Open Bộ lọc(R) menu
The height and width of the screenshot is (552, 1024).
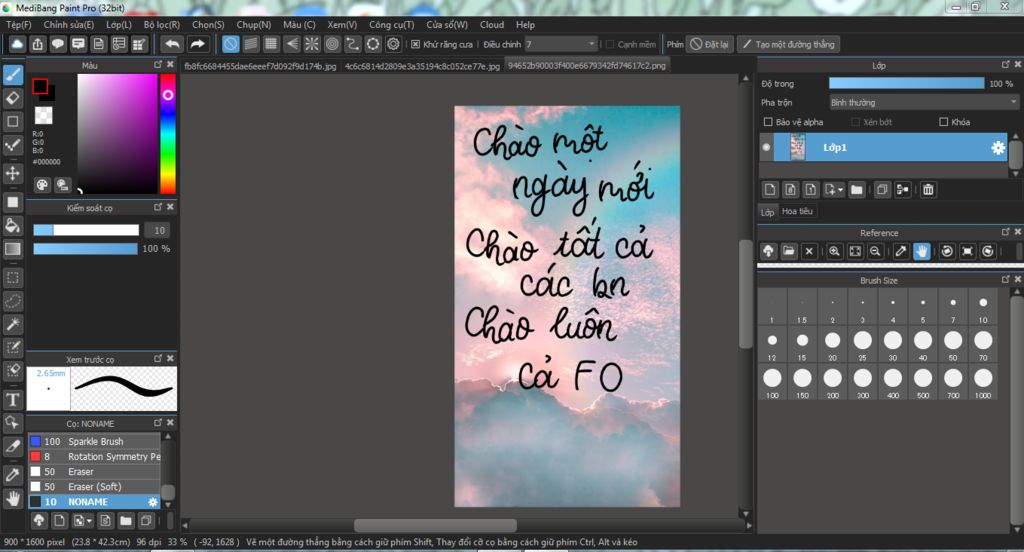click(162, 25)
